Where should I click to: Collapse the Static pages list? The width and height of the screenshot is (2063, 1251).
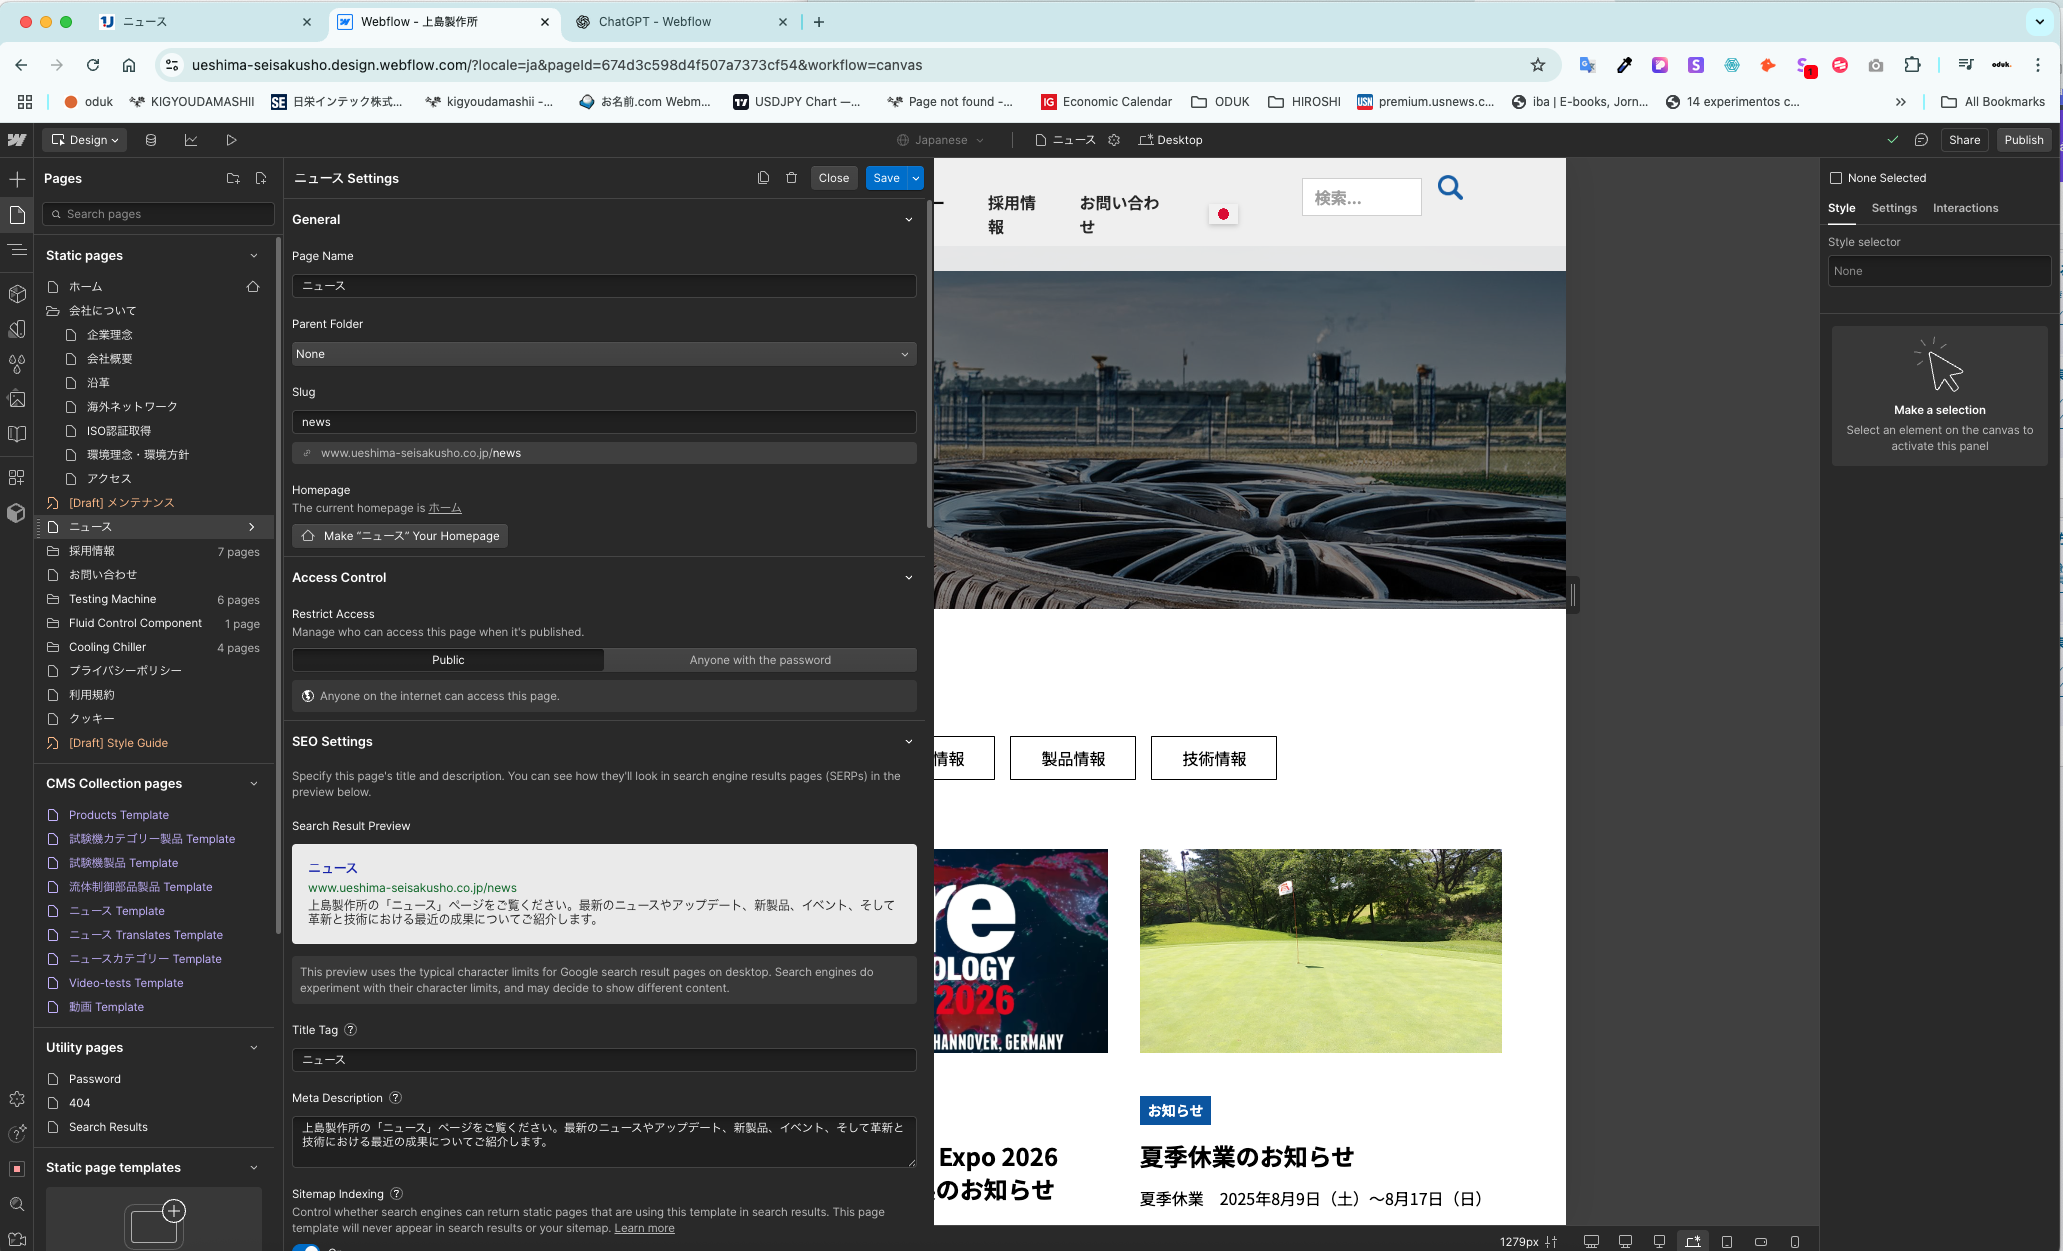(254, 255)
